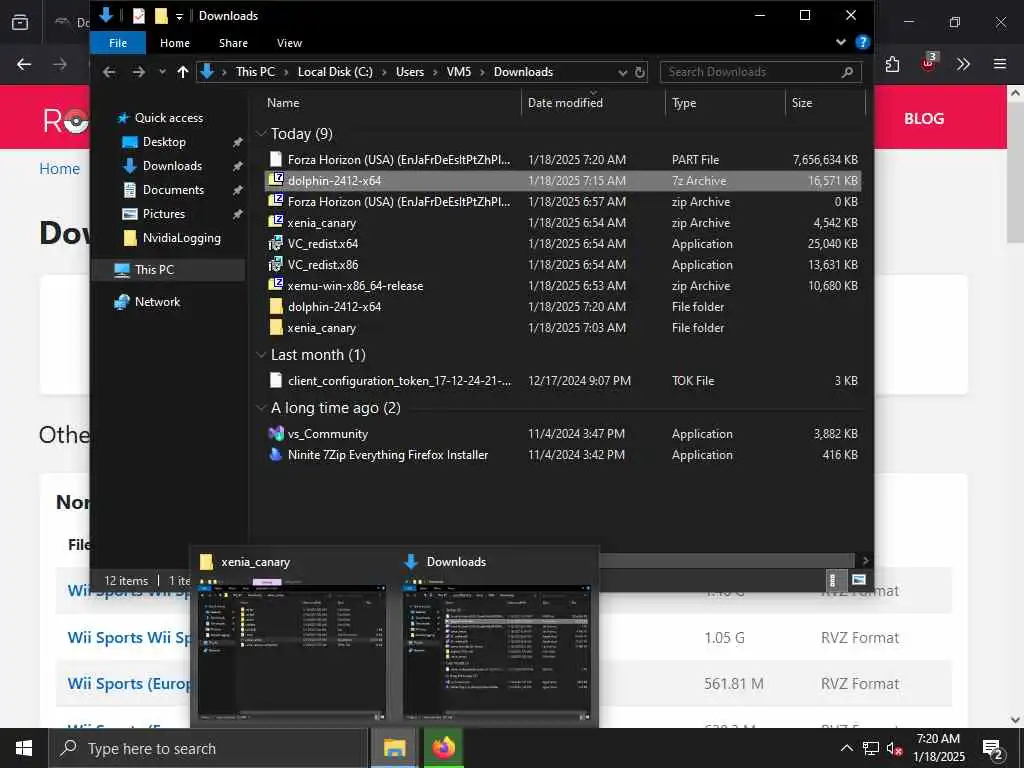Image resolution: width=1024 pixels, height=768 pixels.
Task: Switch to the Home ribbon tab
Action: [x=174, y=43]
